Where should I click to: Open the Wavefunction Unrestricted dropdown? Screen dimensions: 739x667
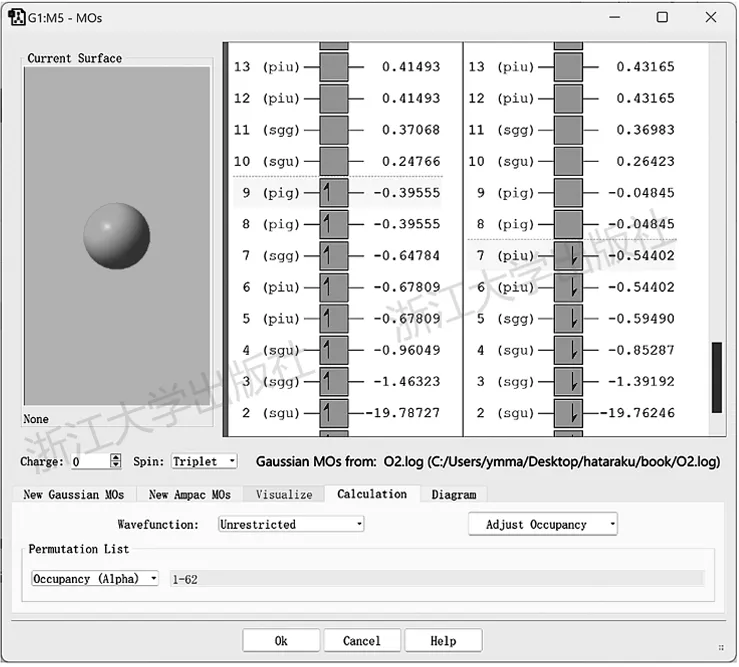pos(291,524)
